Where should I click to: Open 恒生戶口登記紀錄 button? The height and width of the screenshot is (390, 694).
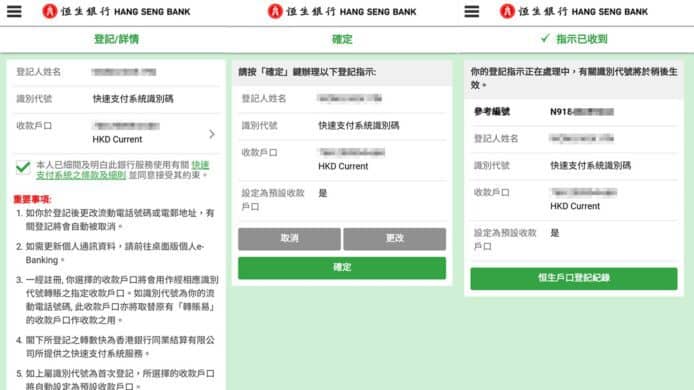pos(574,278)
